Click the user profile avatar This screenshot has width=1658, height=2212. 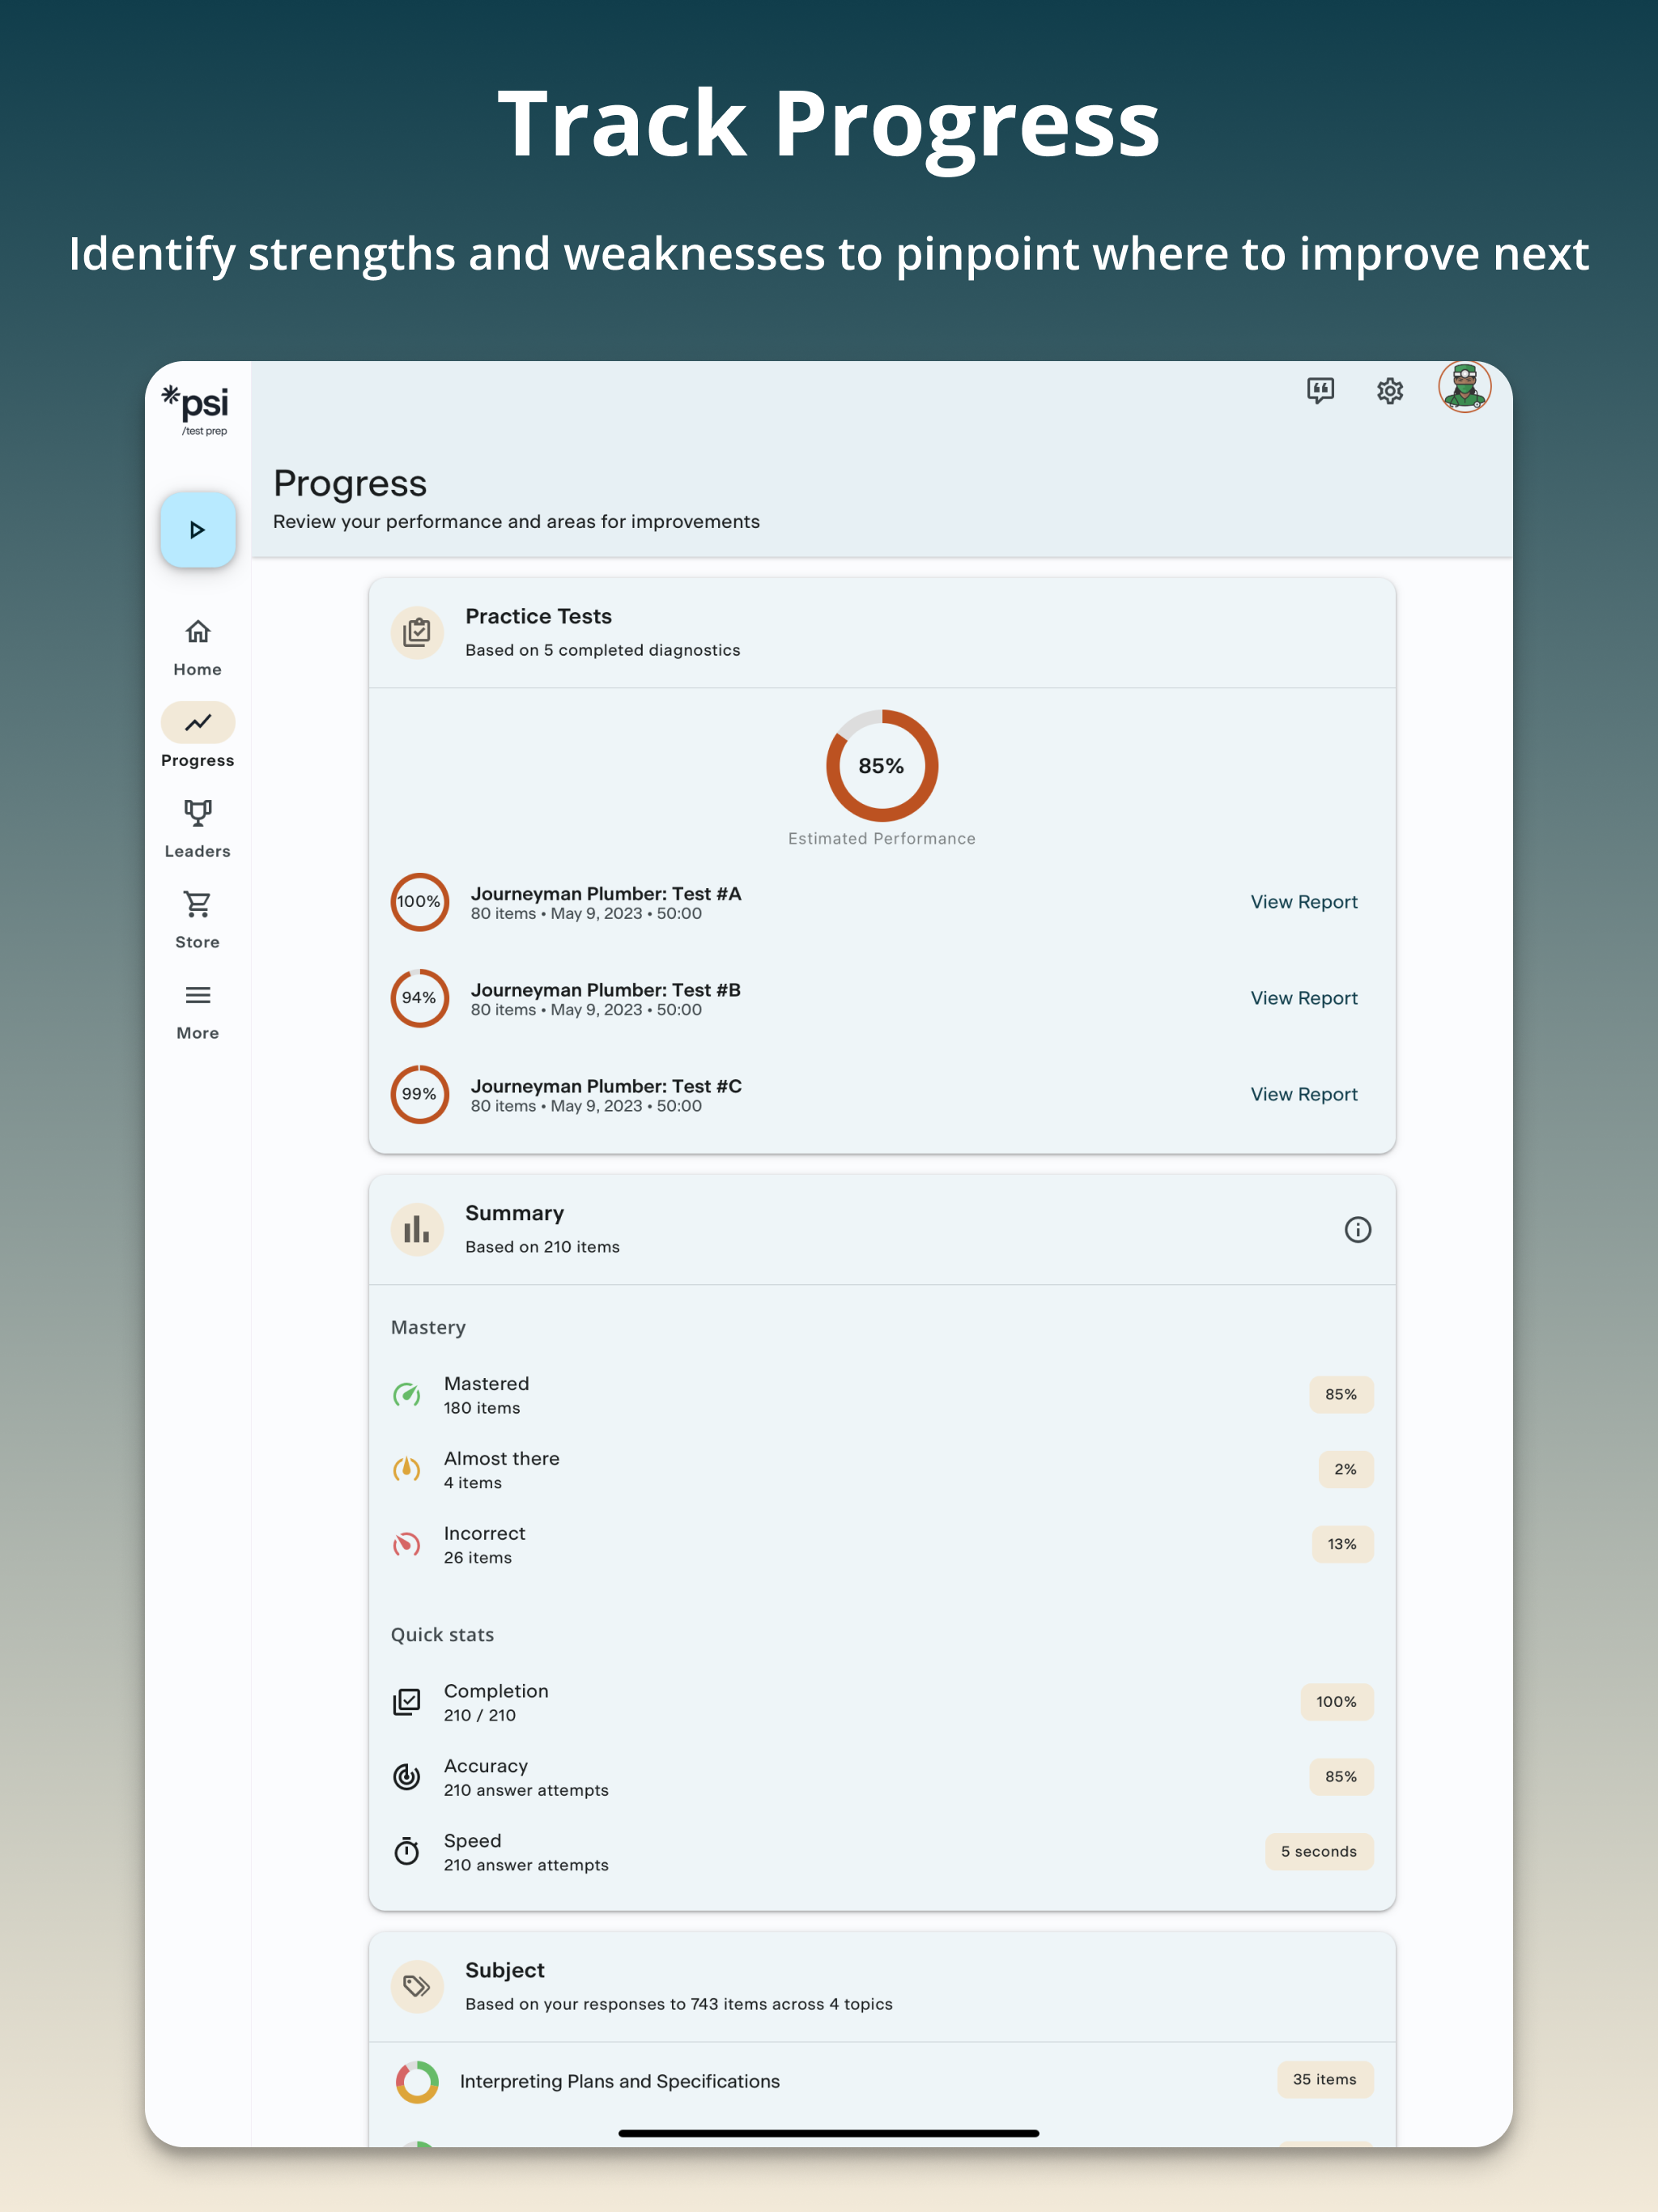click(1464, 388)
